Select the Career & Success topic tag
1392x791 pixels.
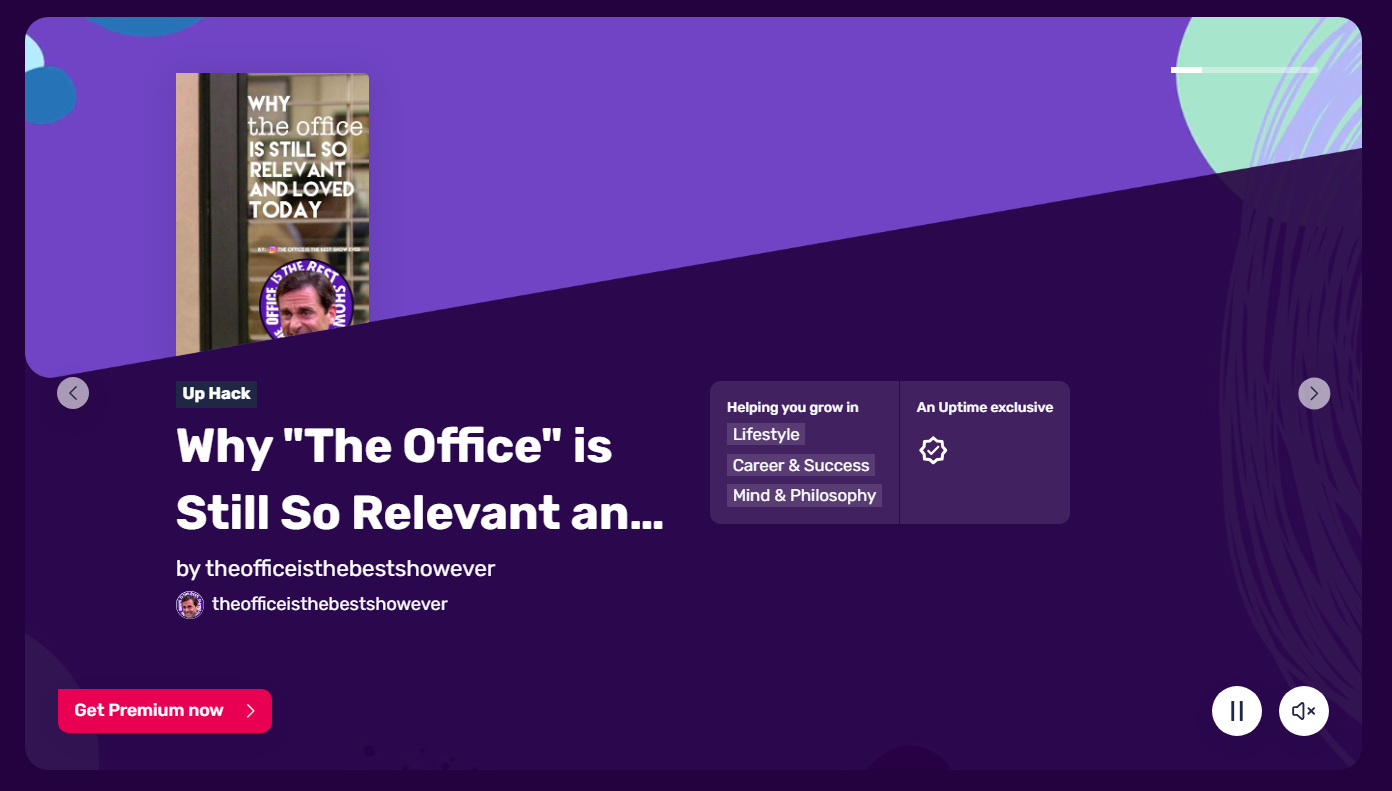click(800, 465)
